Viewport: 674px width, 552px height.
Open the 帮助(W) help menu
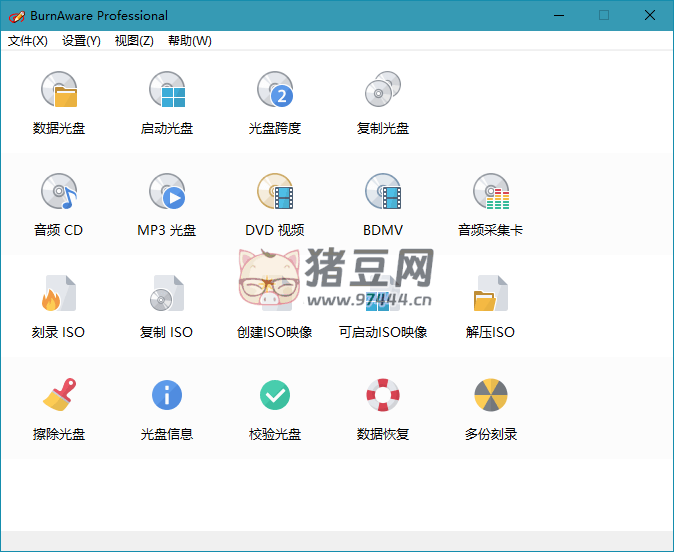coord(190,41)
